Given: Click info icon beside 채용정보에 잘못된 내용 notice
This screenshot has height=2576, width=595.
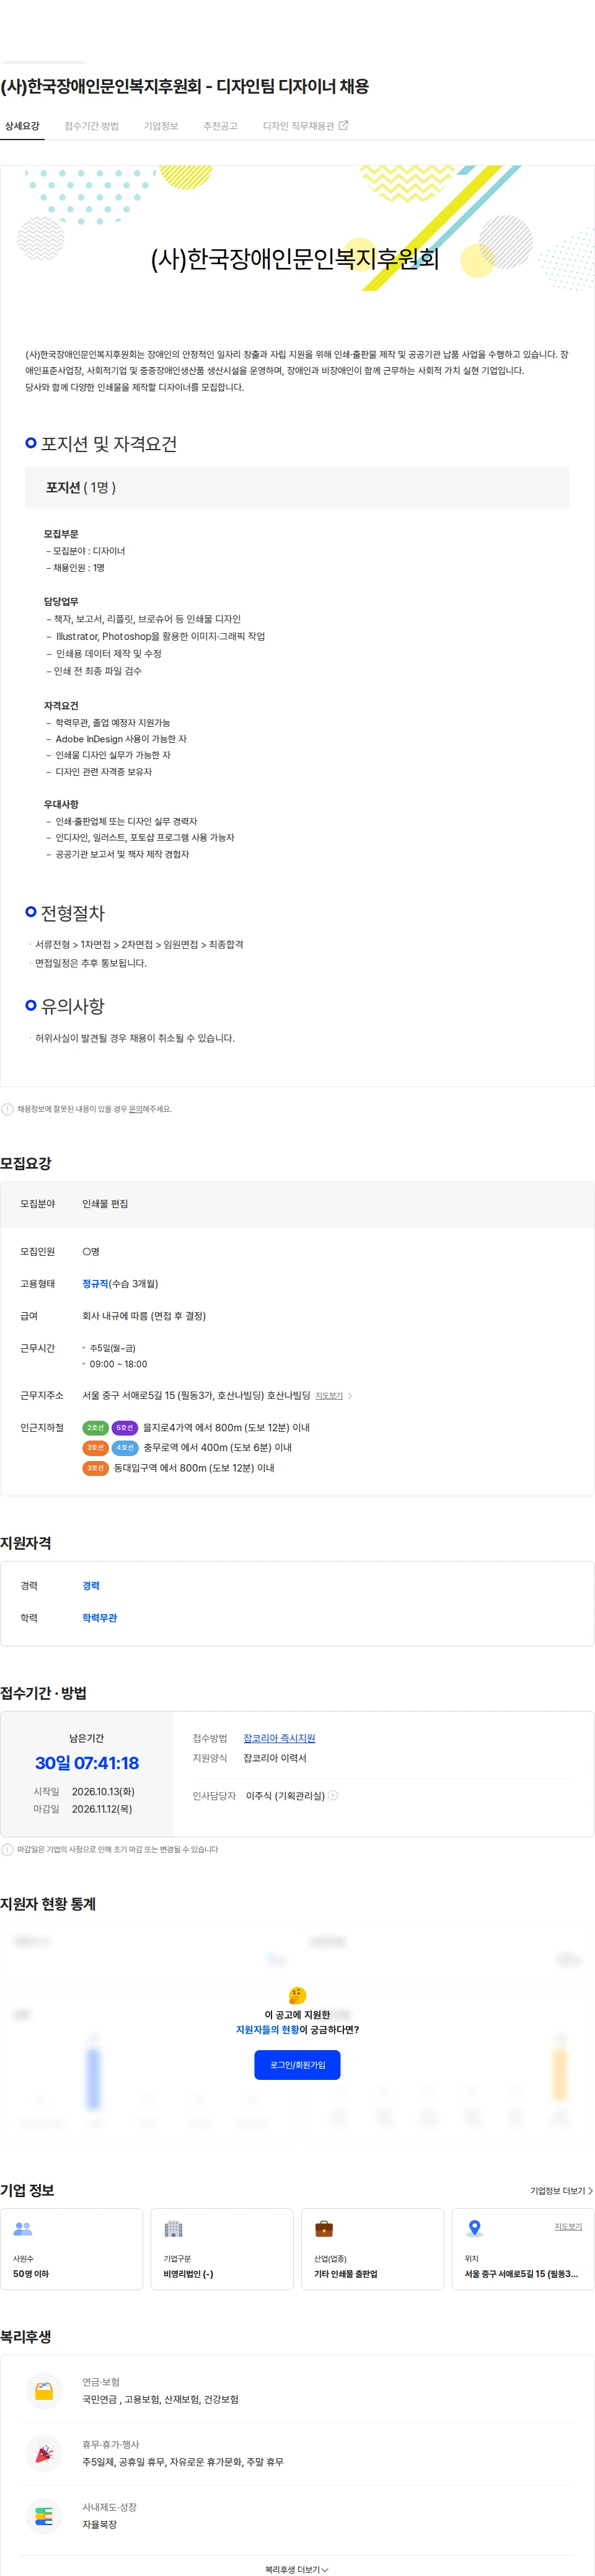Looking at the screenshot, I should point(8,1108).
